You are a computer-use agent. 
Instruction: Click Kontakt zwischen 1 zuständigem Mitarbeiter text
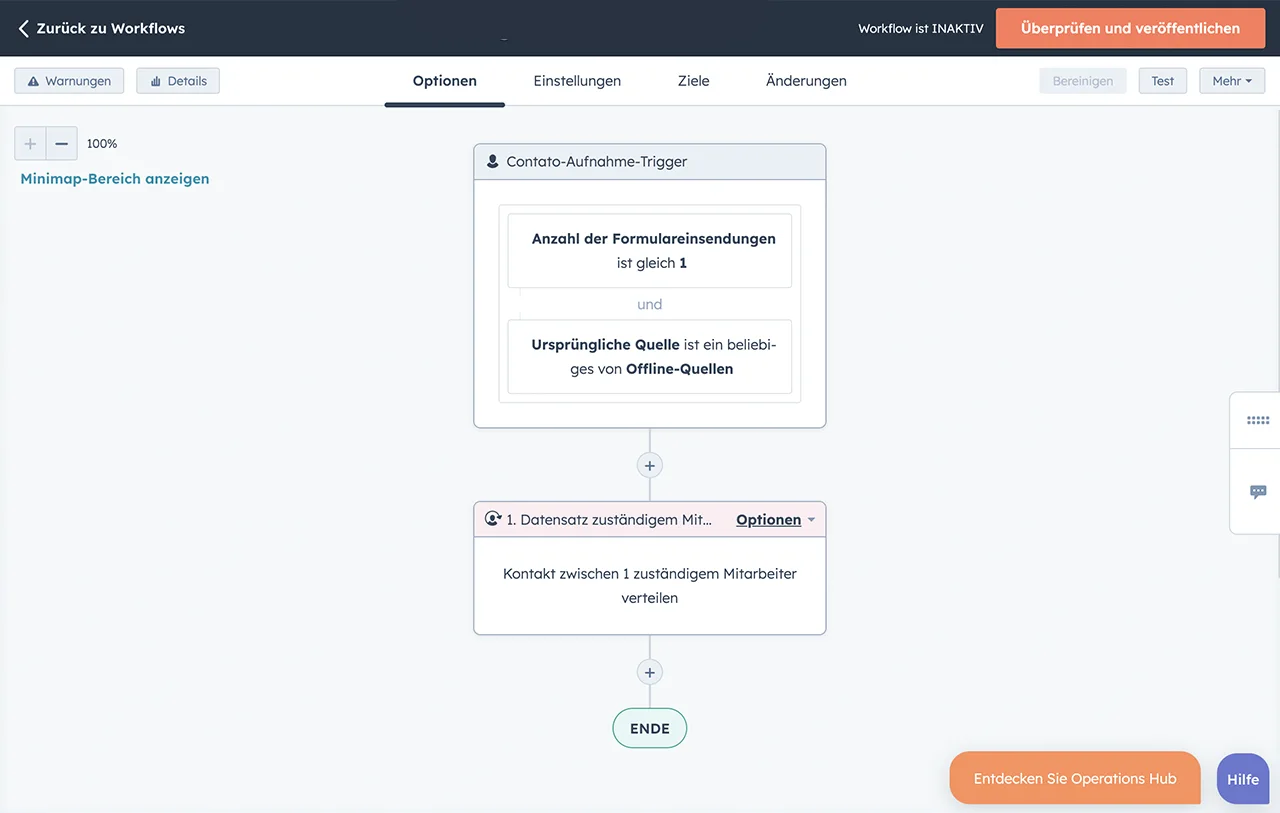pyautogui.click(x=650, y=586)
